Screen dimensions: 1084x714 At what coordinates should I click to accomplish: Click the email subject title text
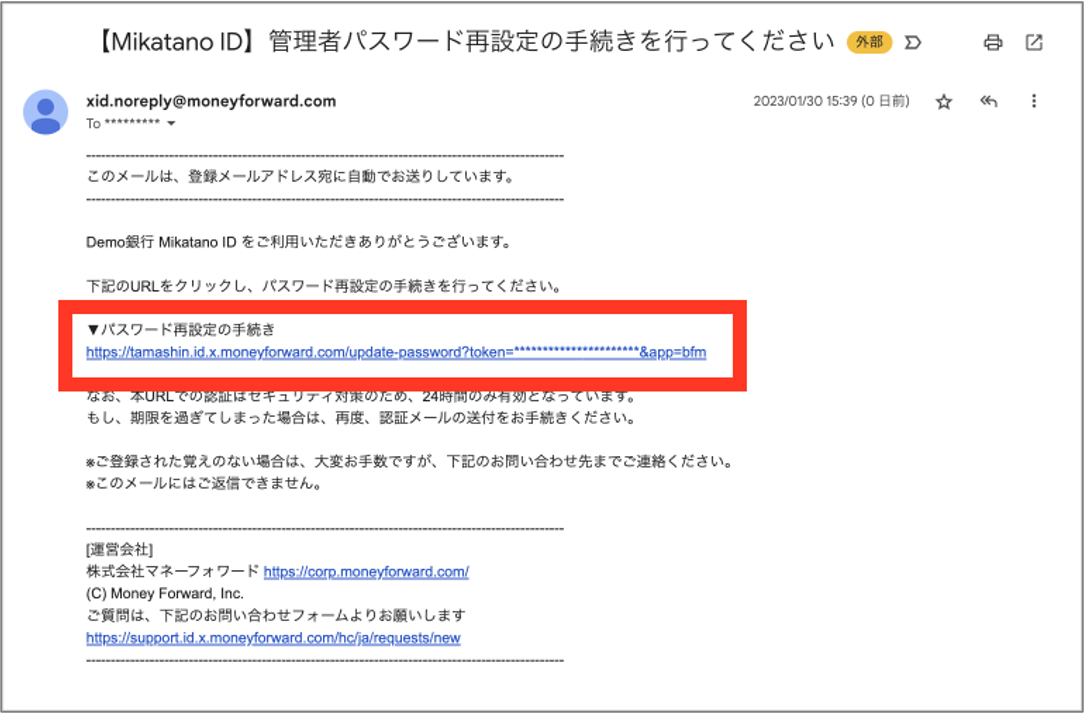pos(463,43)
